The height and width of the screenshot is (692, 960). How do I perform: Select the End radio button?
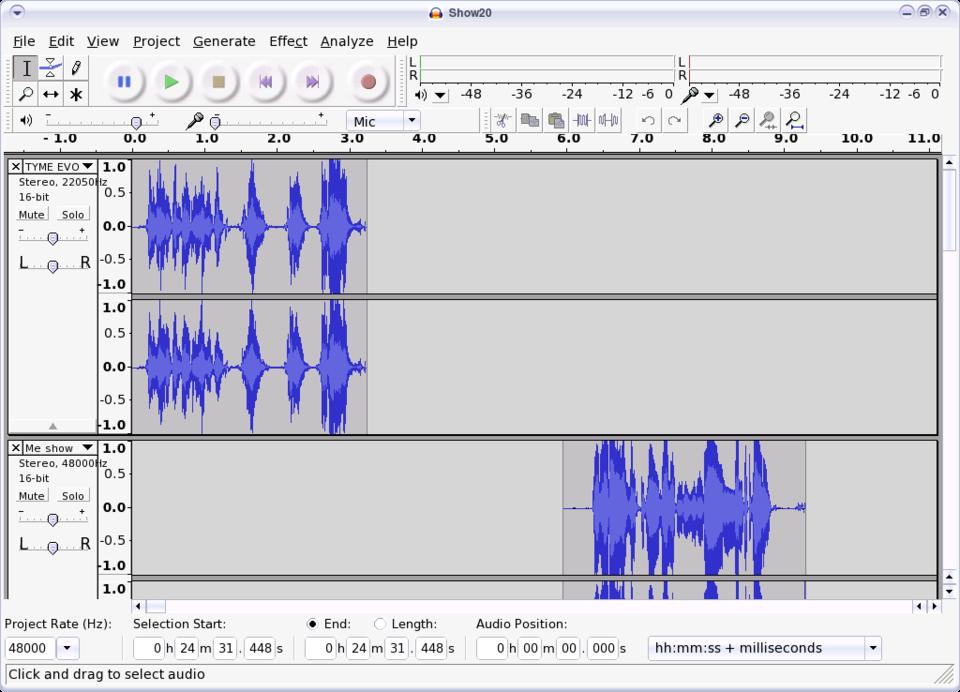pos(312,624)
